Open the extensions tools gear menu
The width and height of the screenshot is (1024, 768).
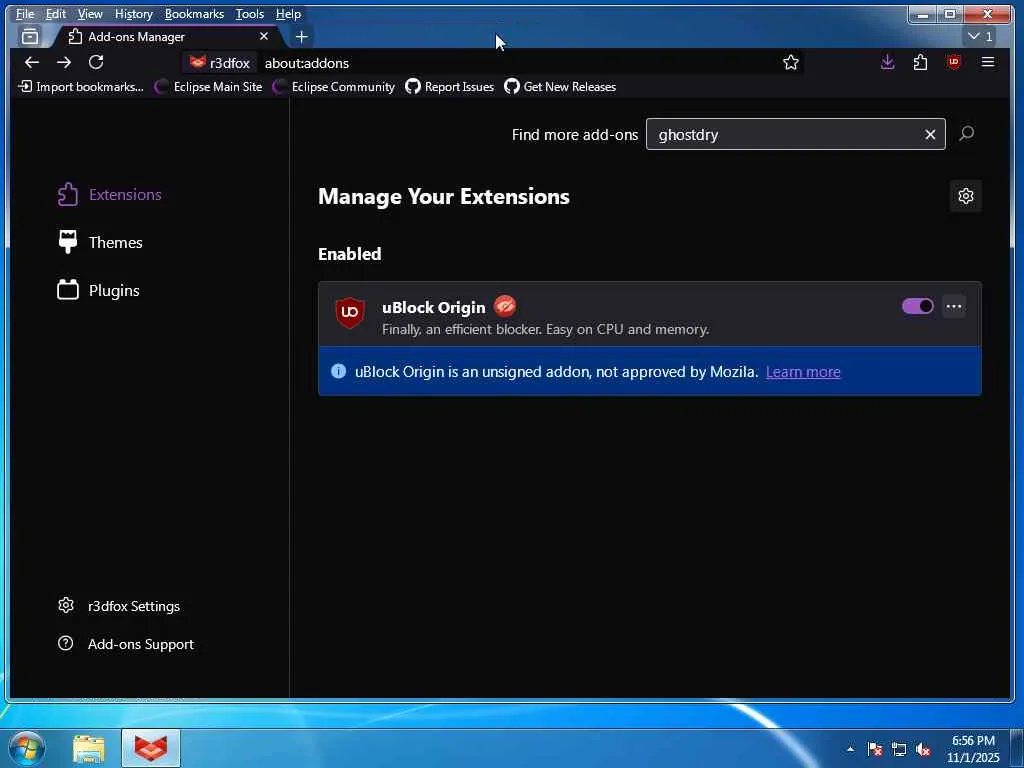pos(966,196)
